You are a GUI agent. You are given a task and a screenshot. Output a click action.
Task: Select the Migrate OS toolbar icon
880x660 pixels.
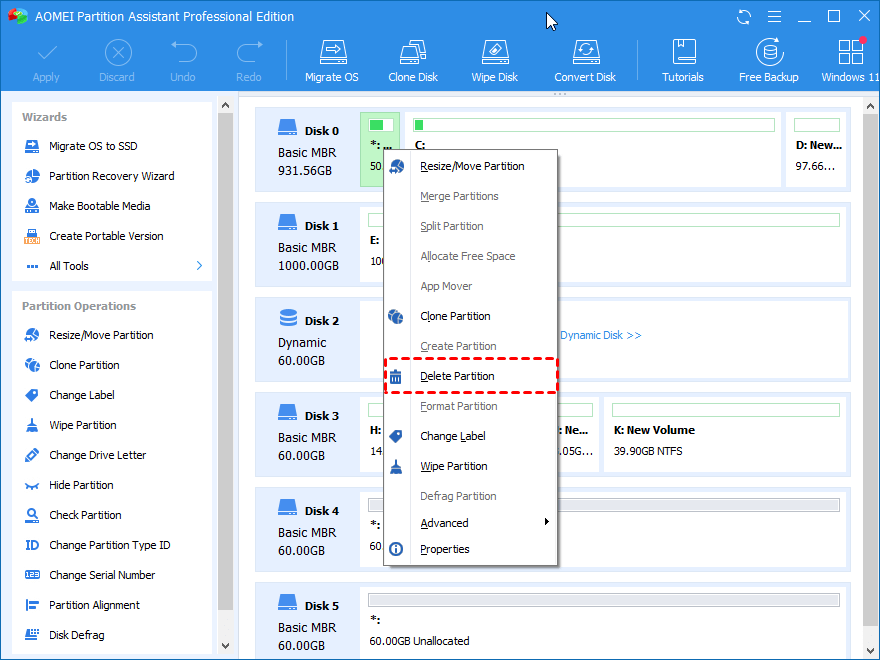pos(332,58)
